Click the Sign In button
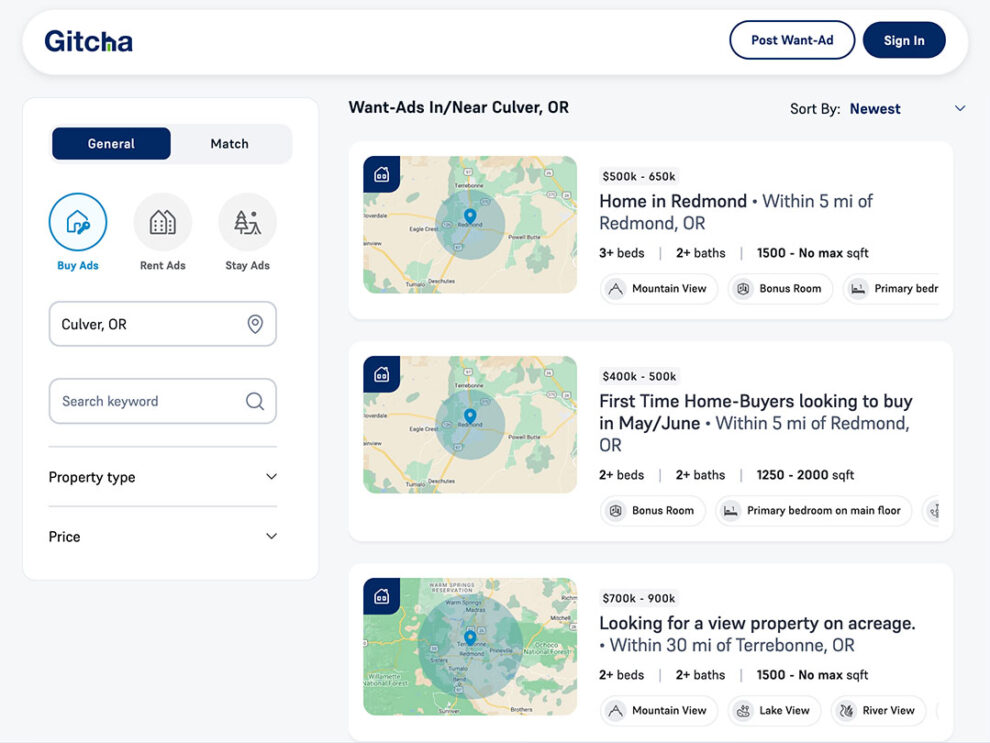This screenshot has height=743, width=990. (904, 41)
